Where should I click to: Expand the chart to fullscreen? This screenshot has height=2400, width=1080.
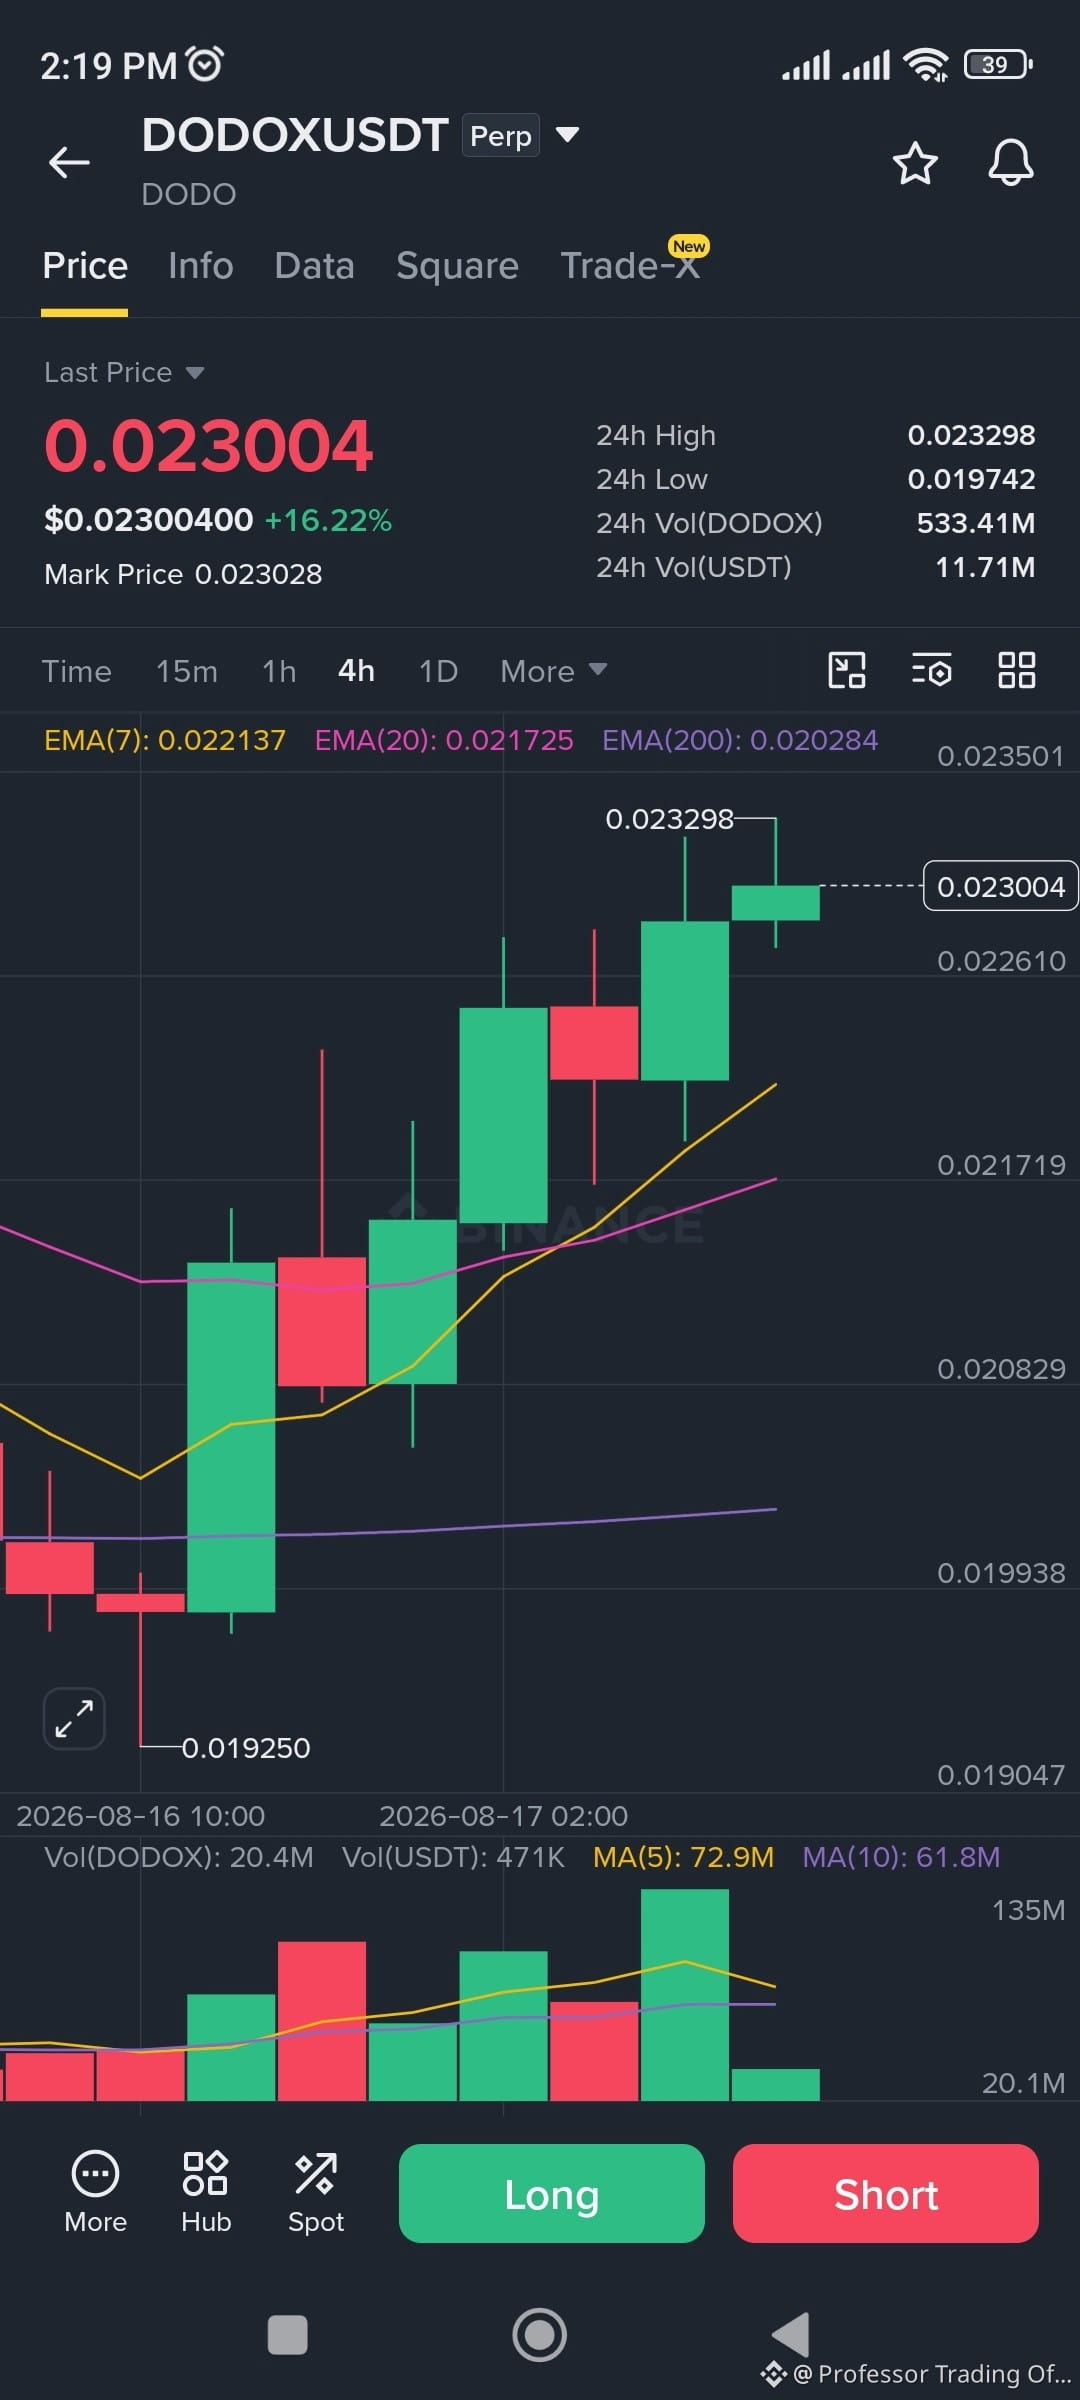(74, 1719)
